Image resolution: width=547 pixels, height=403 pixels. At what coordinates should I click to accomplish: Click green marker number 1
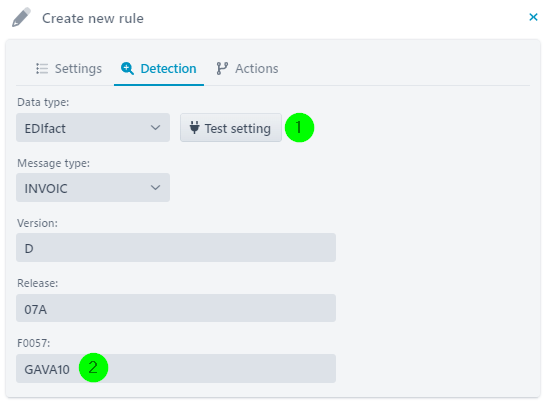coord(299,127)
